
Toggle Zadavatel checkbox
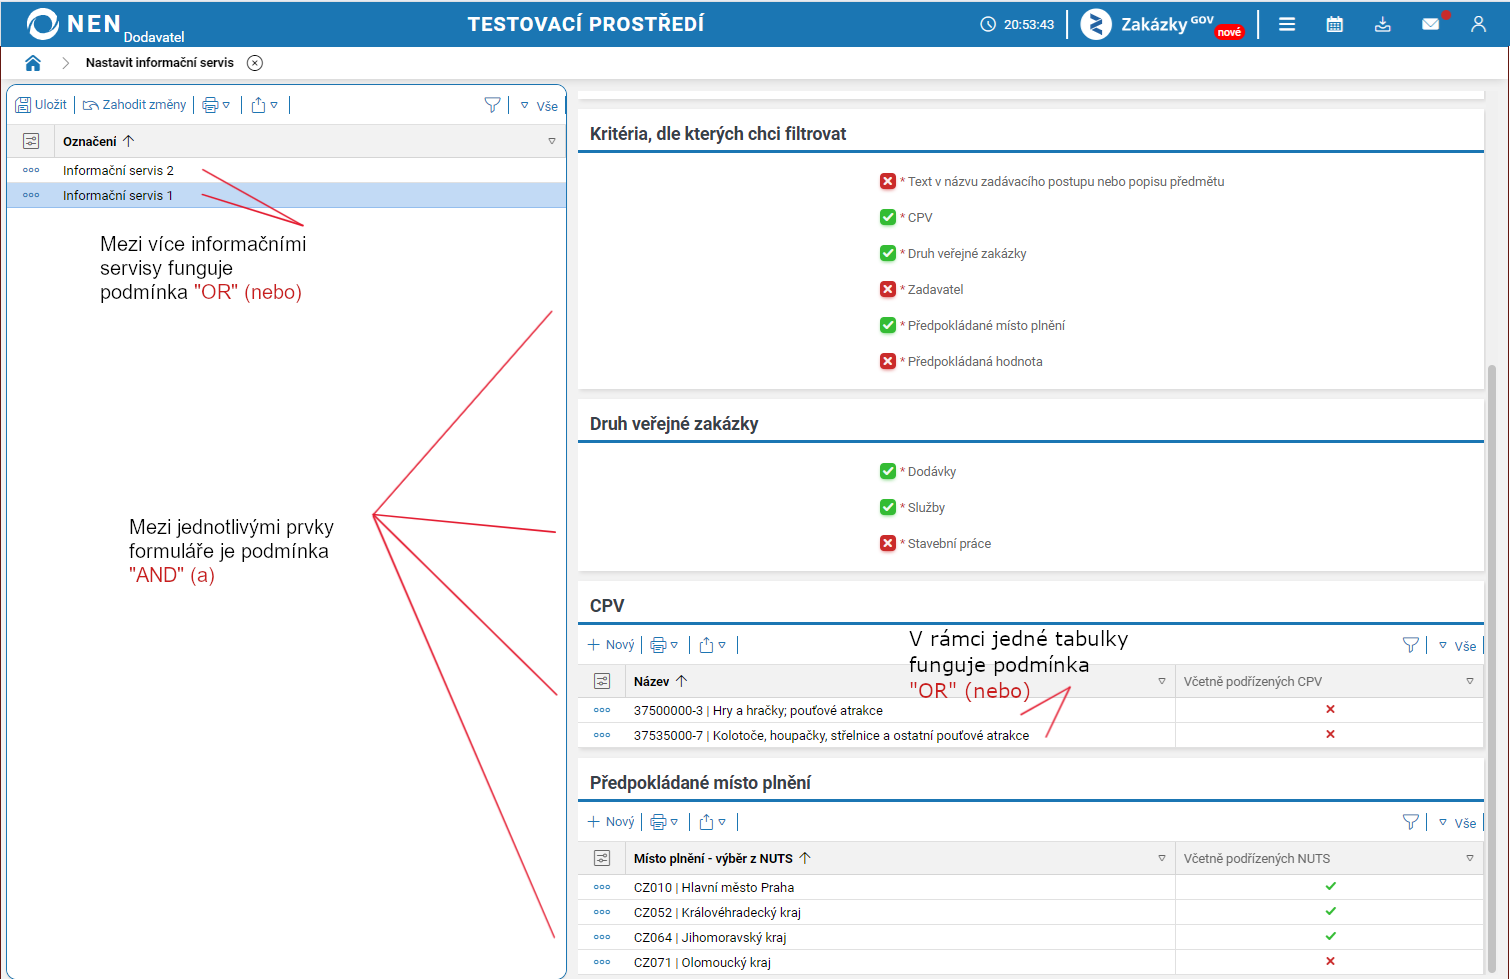[888, 289]
